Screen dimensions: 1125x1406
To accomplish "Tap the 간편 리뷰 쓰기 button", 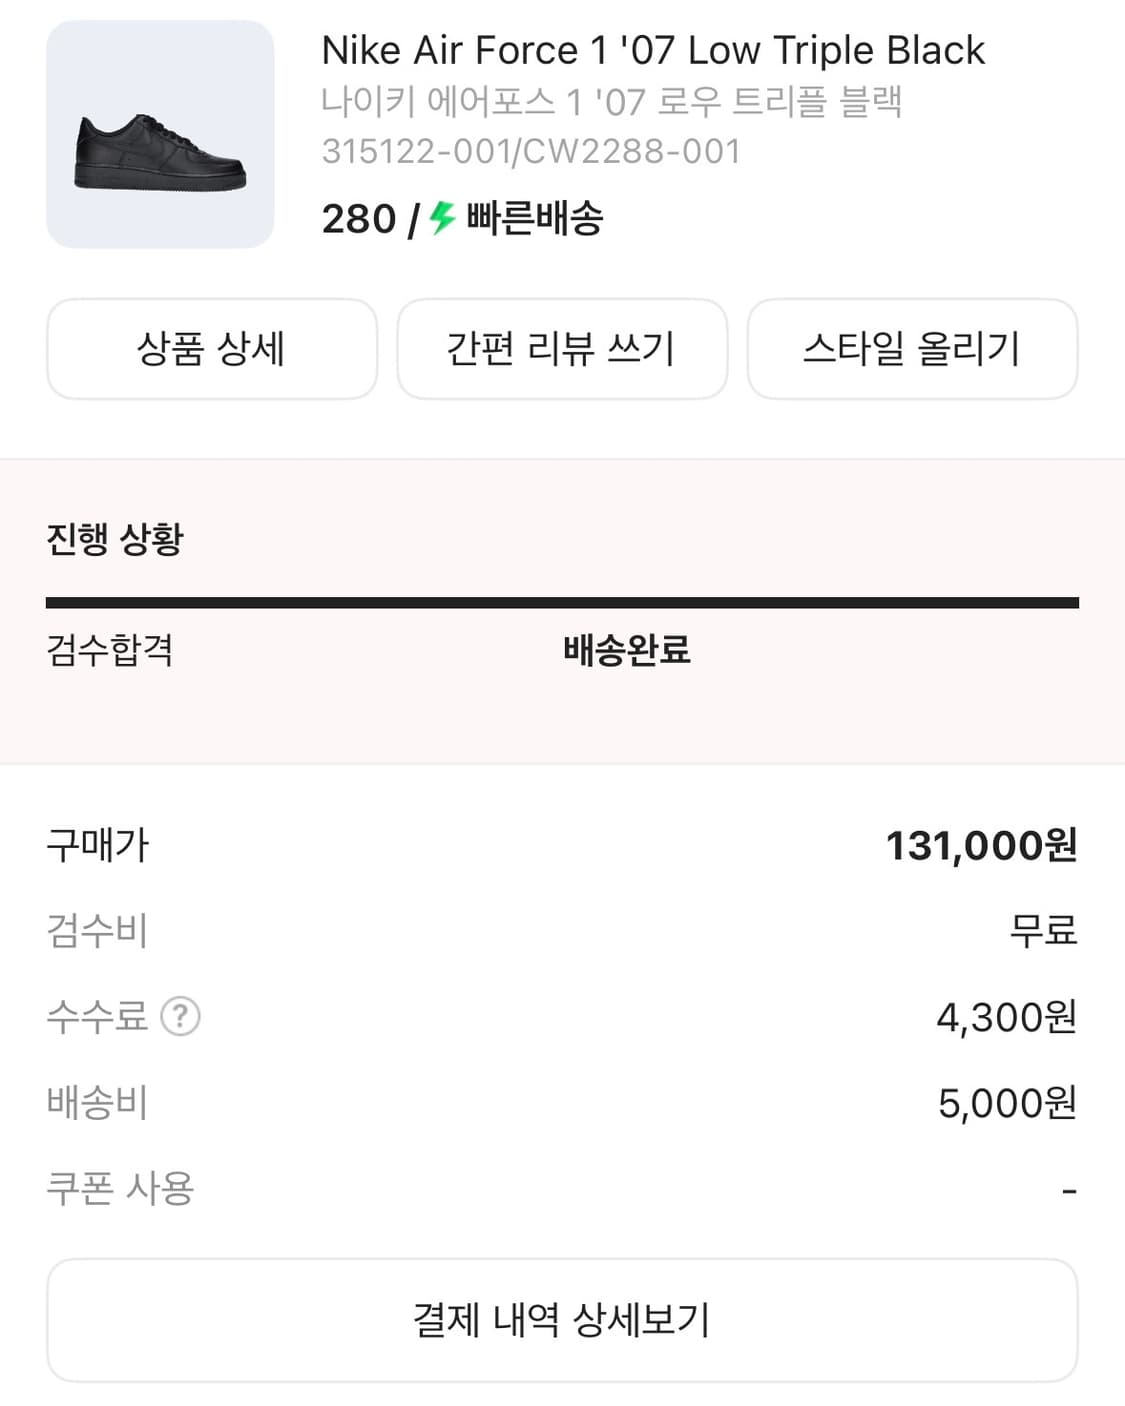I will click(x=561, y=349).
